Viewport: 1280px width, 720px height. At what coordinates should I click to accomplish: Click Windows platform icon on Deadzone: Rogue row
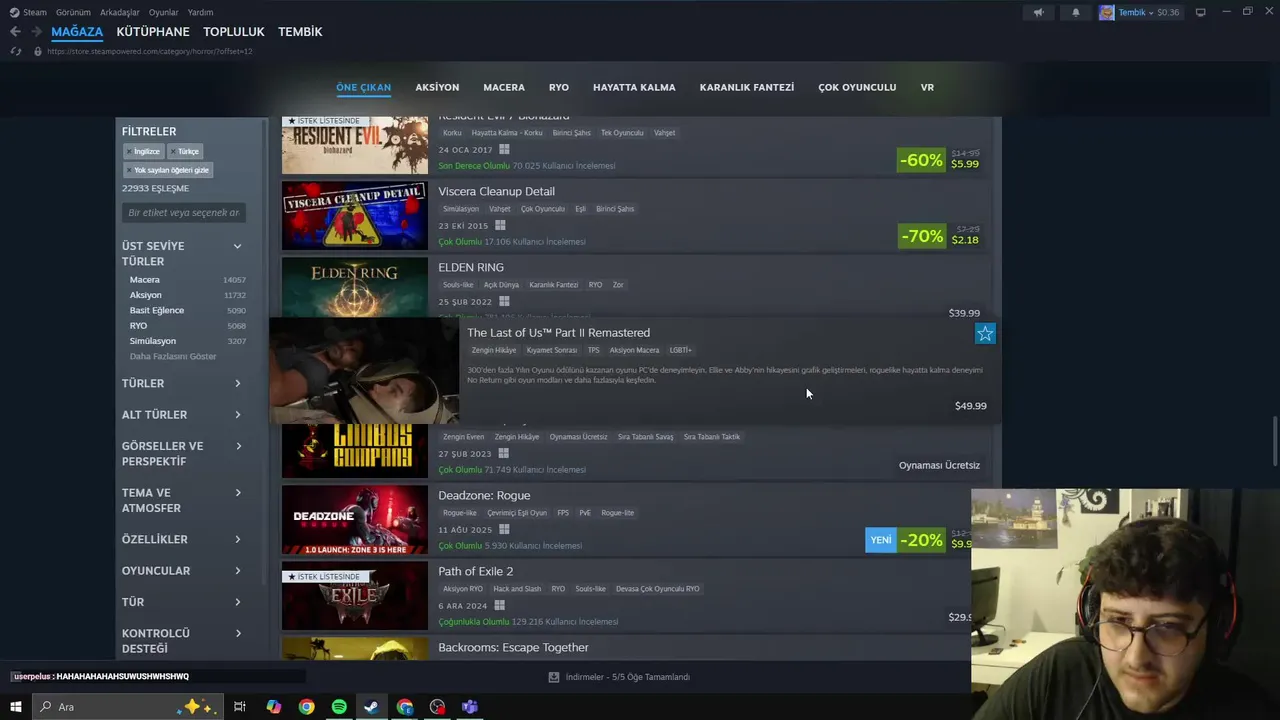(504, 529)
